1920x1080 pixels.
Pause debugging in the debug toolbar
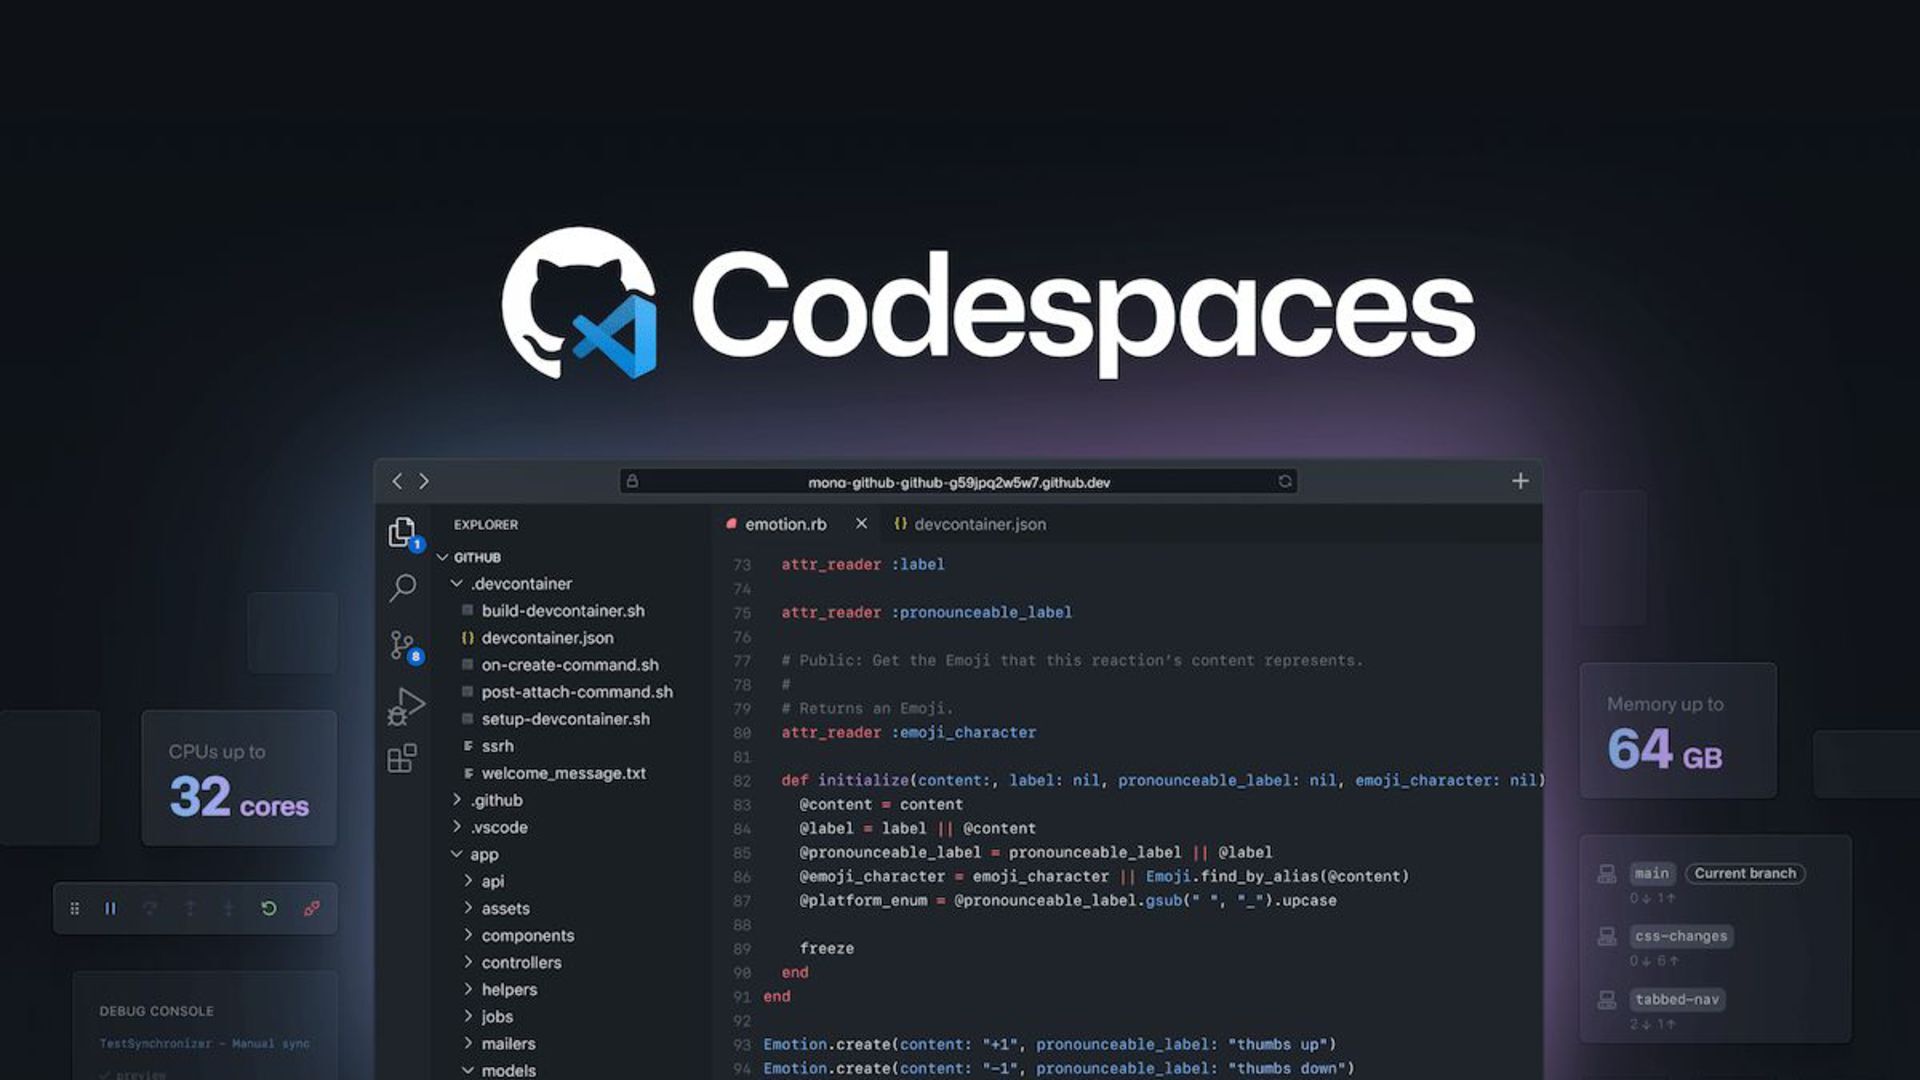click(x=110, y=908)
